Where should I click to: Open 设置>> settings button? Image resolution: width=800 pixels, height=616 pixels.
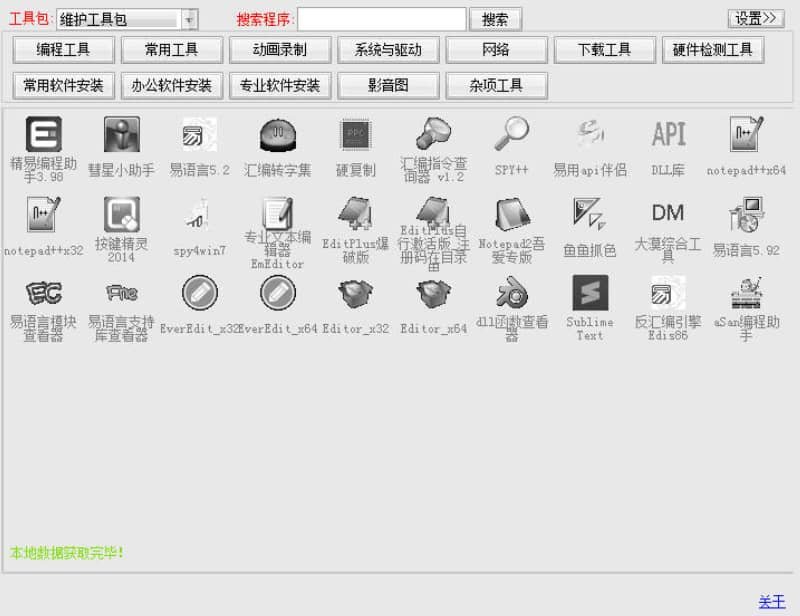pyautogui.click(x=755, y=19)
